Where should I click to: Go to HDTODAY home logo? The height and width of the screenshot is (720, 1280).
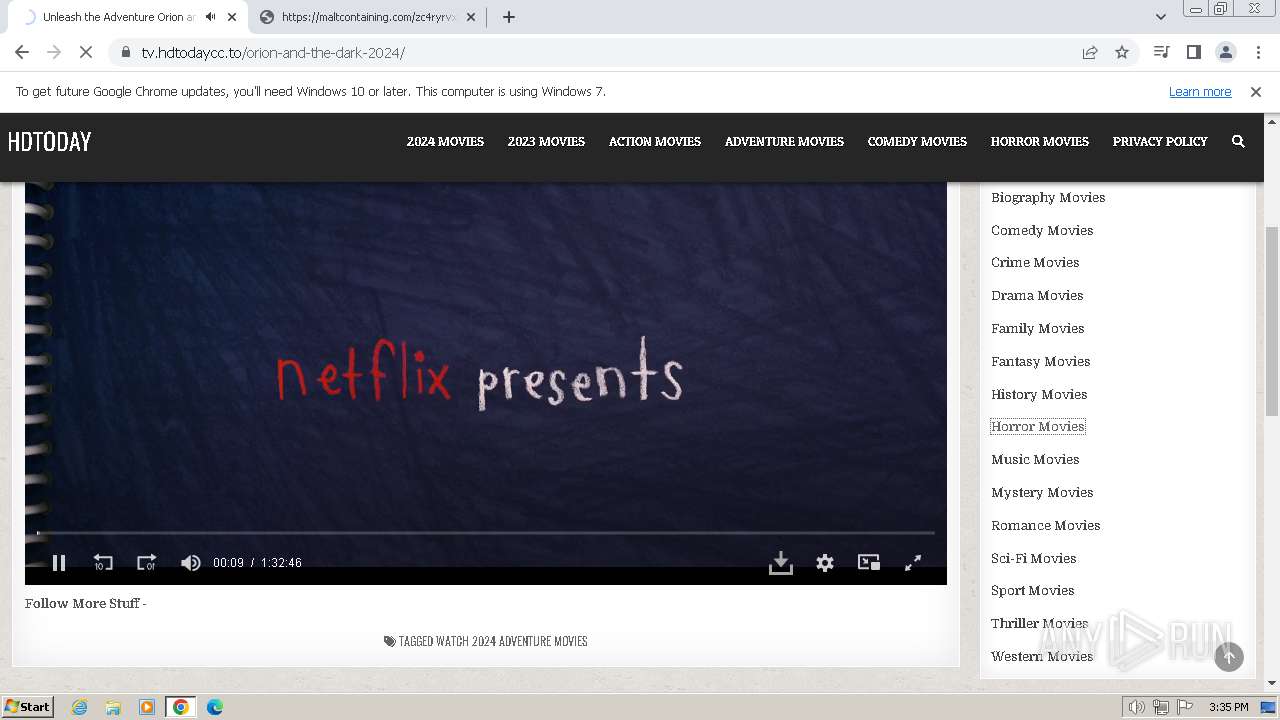tap(49, 142)
